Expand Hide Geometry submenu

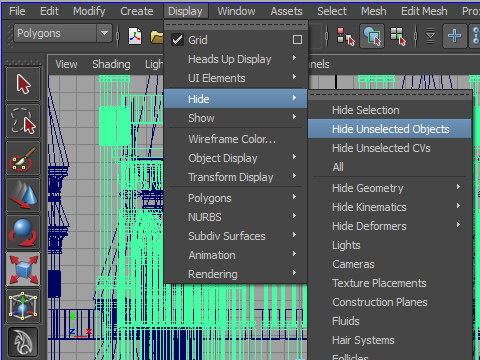[x=390, y=188]
